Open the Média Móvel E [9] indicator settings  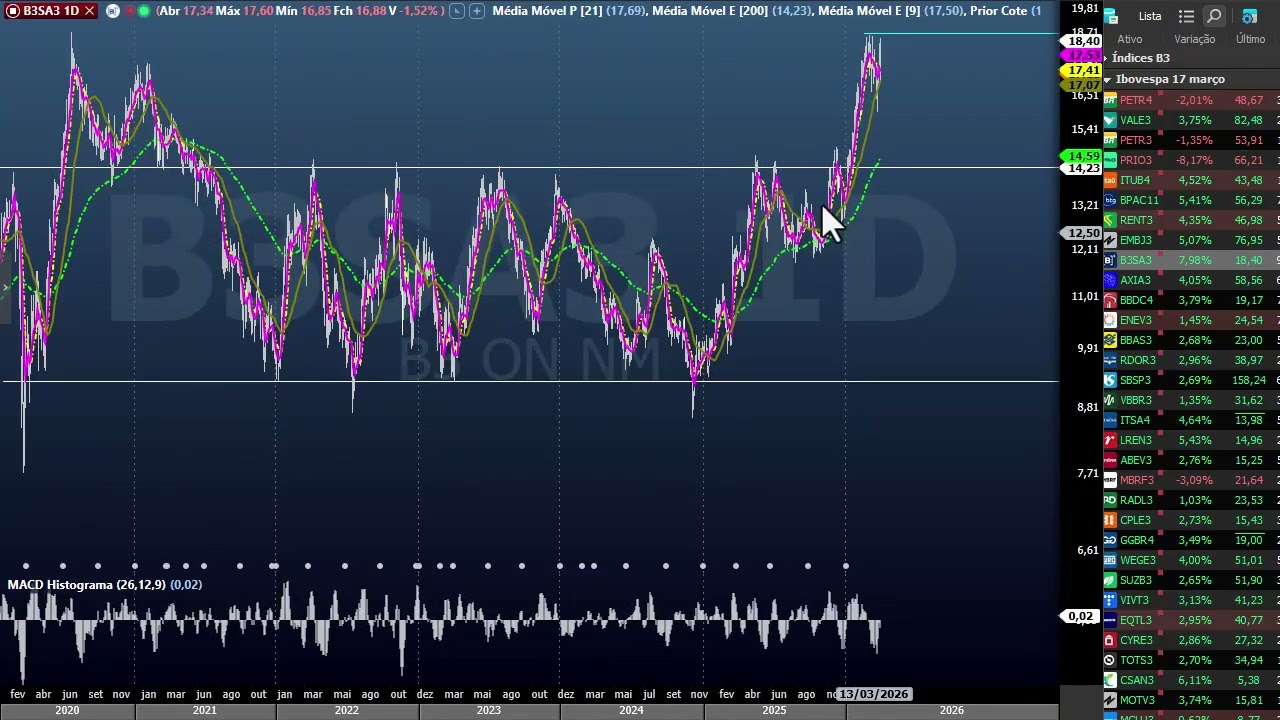tap(890, 10)
